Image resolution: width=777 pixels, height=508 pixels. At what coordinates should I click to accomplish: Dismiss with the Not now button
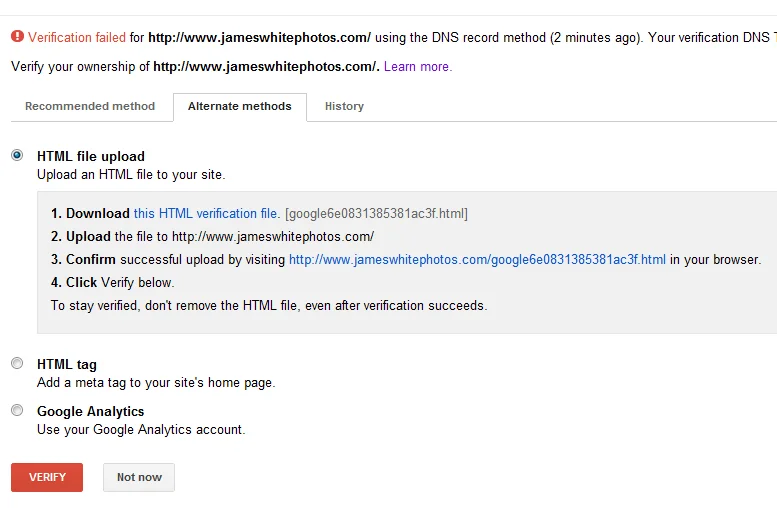pyautogui.click(x=139, y=477)
